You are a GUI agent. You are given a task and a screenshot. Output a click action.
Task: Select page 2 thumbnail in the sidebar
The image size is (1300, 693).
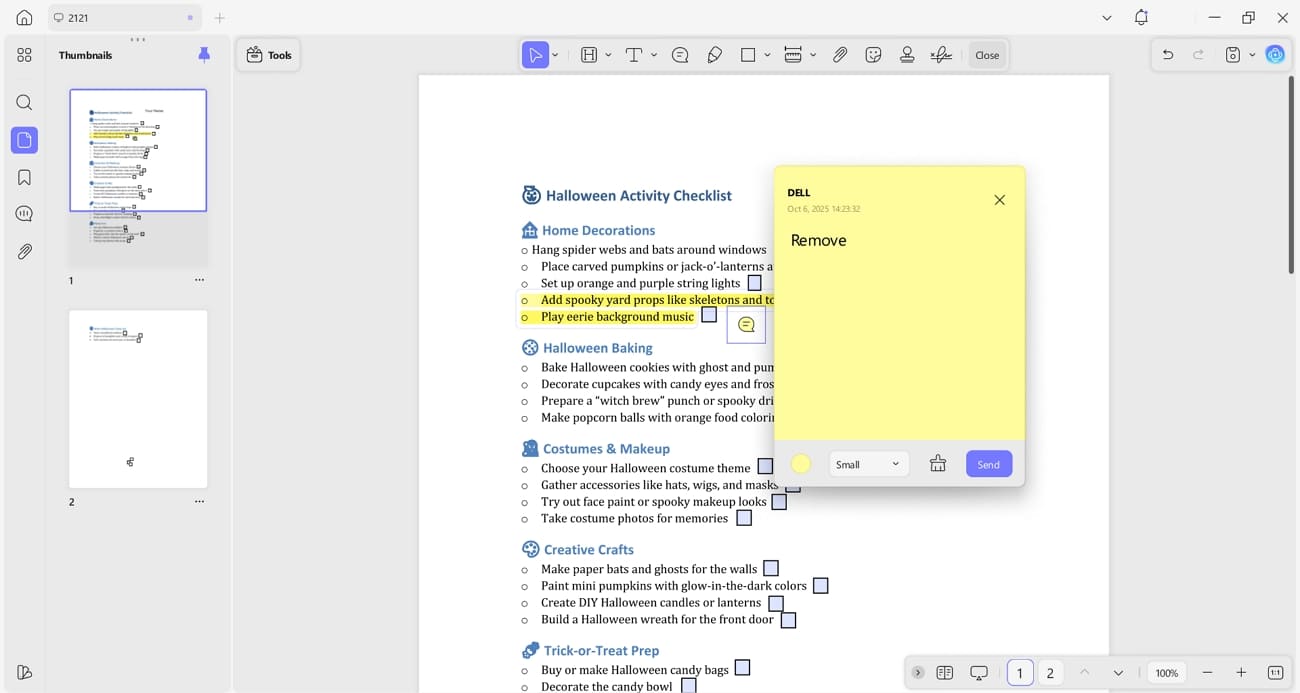(137, 398)
